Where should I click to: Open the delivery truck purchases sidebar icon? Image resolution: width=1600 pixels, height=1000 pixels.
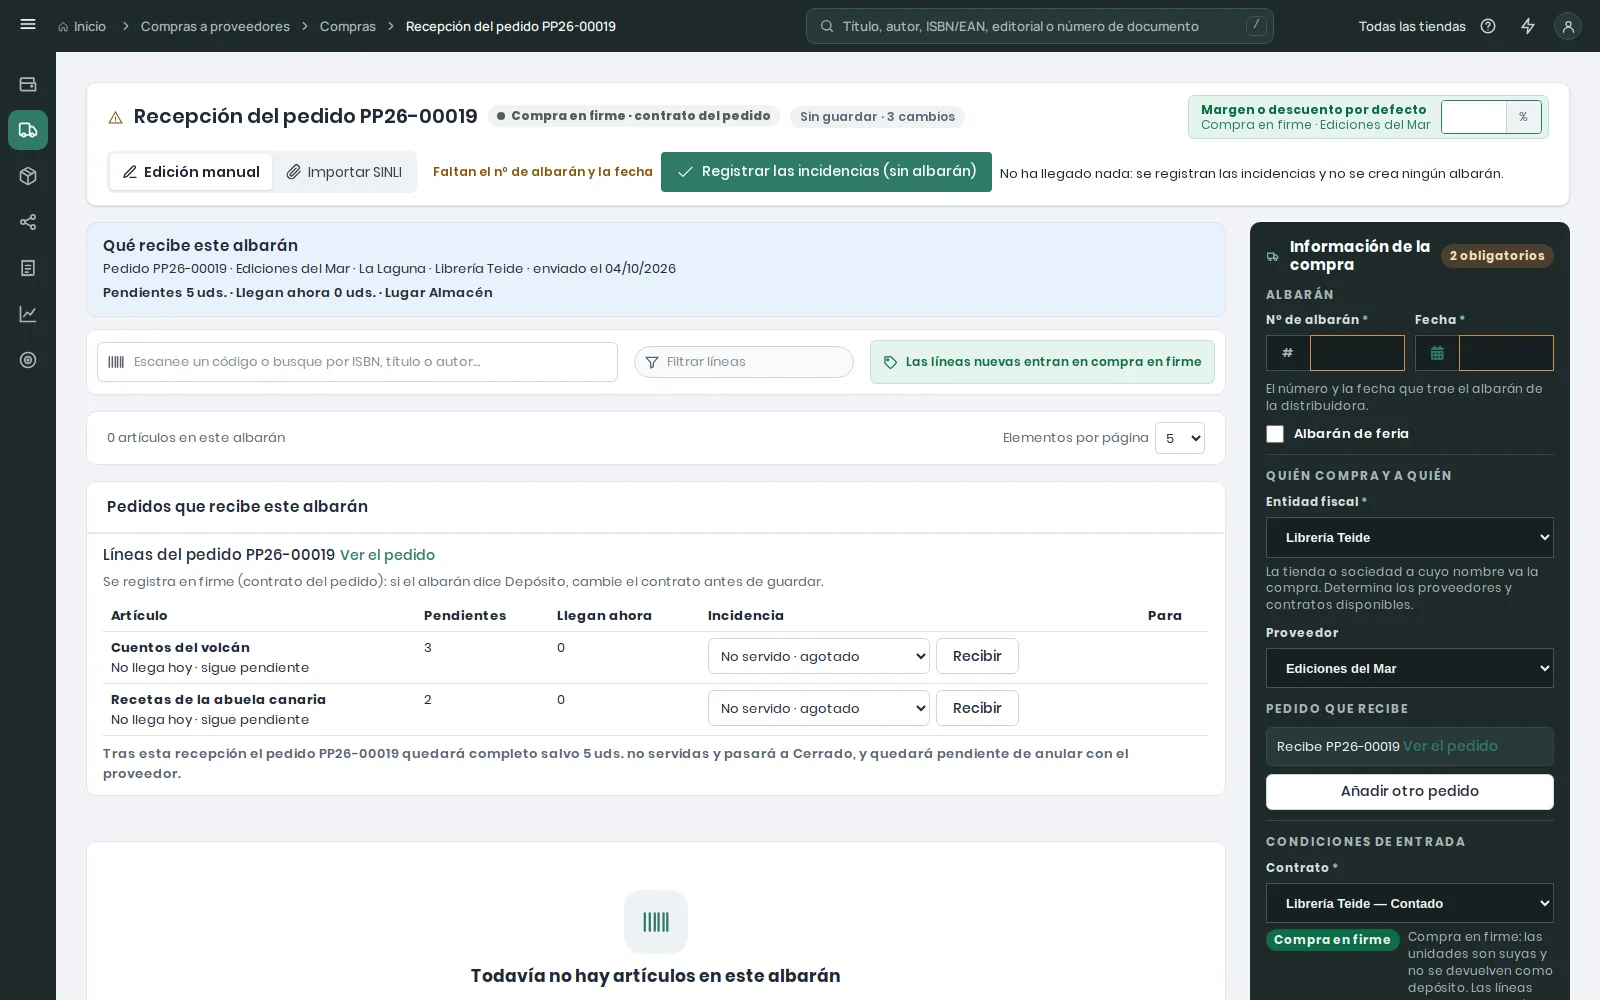[28, 130]
